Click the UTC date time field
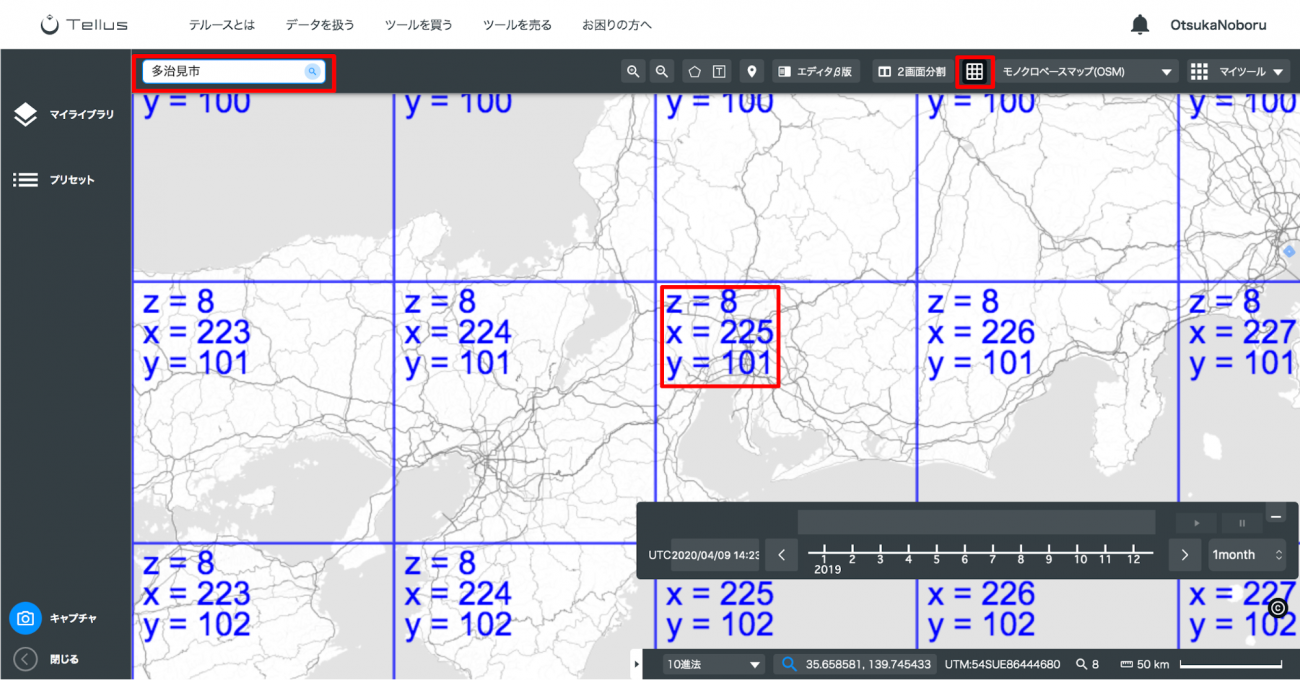 (x=715, y=554)
